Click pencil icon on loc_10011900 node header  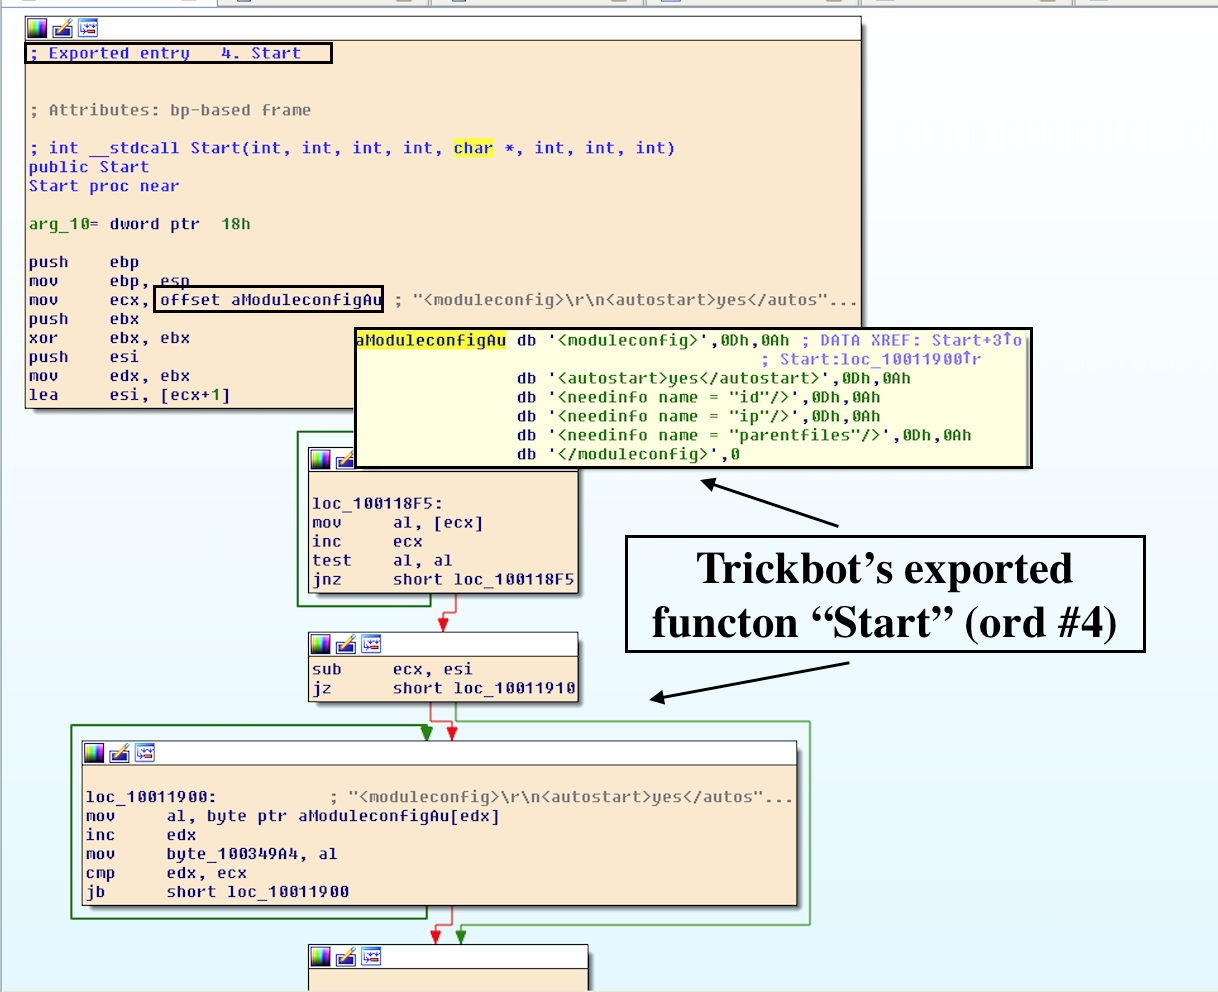[x=119, y=752]
